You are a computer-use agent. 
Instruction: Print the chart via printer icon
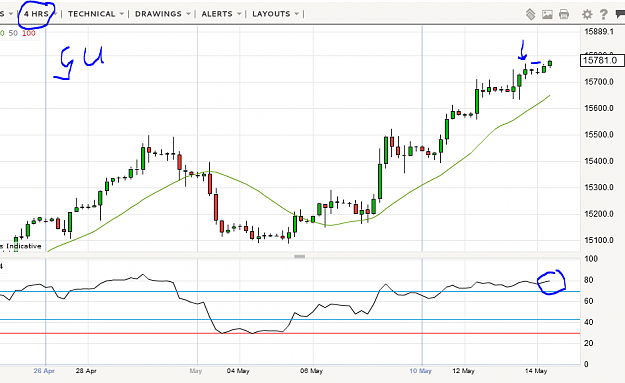(x=564, y=14)
